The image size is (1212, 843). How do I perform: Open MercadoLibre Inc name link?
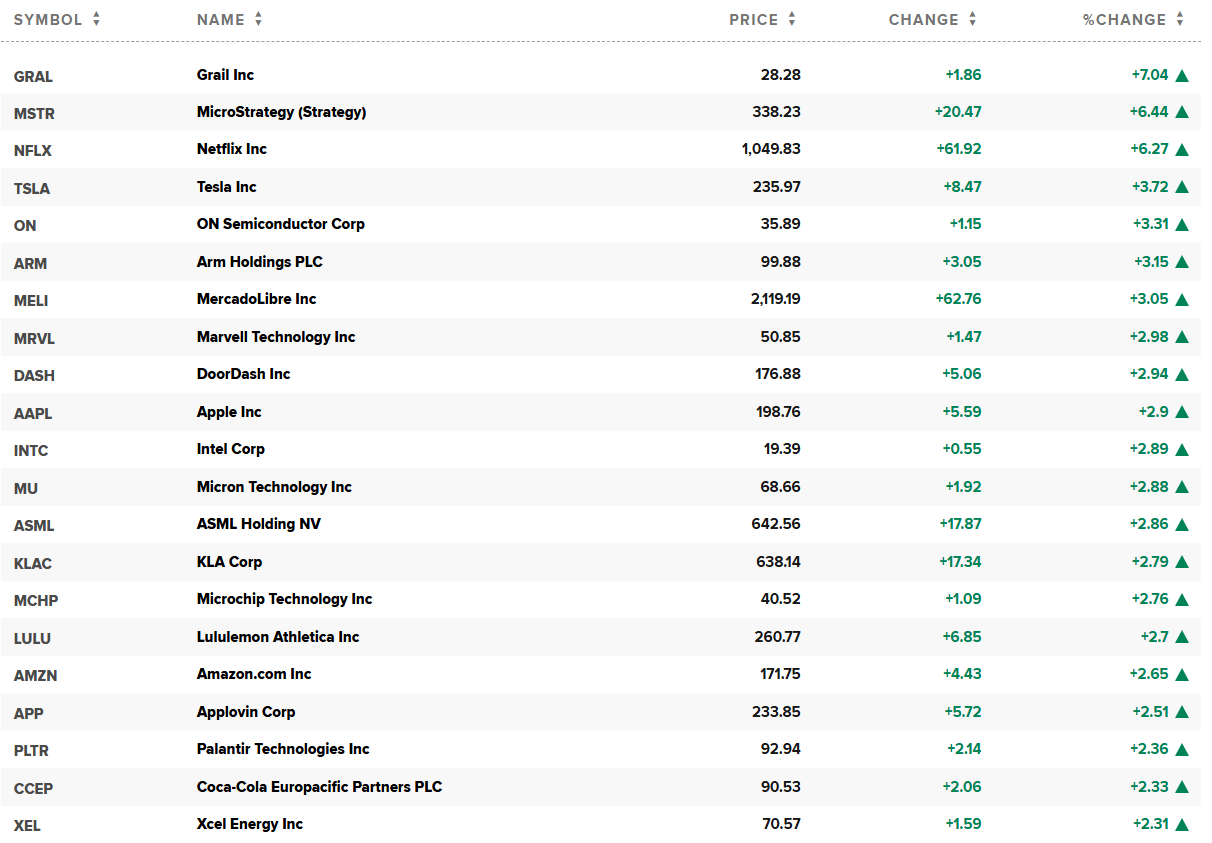(x=256, y=299)
